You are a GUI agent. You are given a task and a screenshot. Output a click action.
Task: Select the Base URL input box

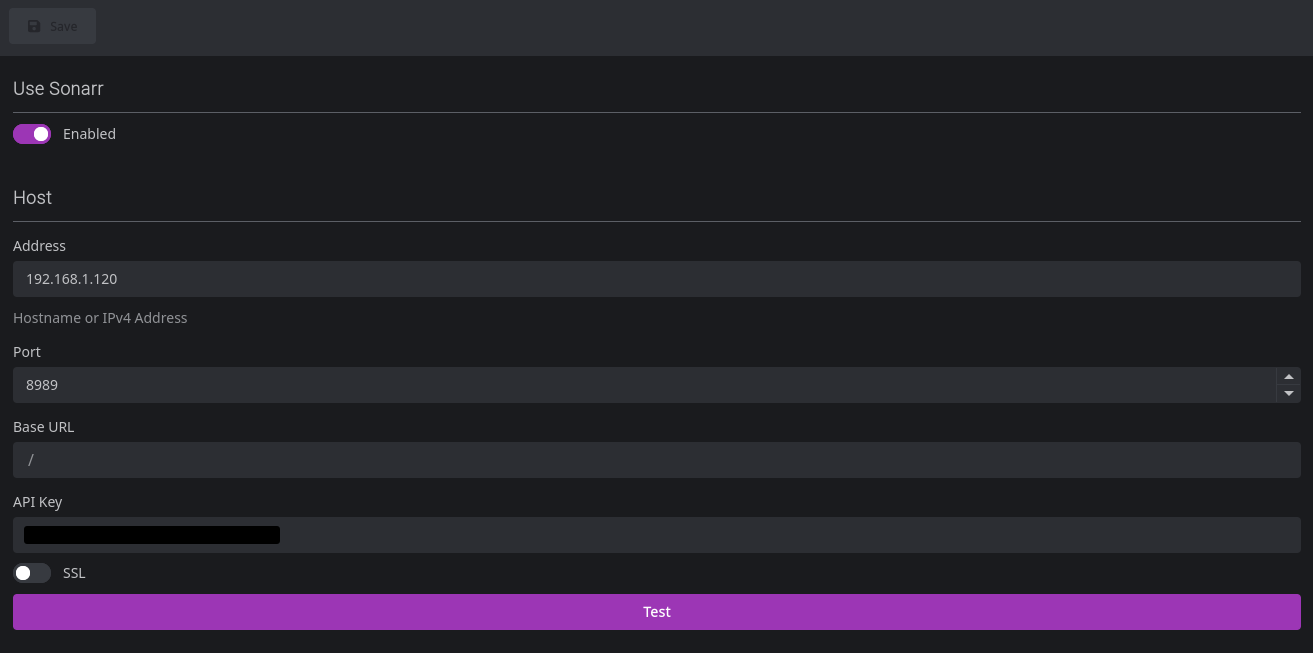coord(656,460)
